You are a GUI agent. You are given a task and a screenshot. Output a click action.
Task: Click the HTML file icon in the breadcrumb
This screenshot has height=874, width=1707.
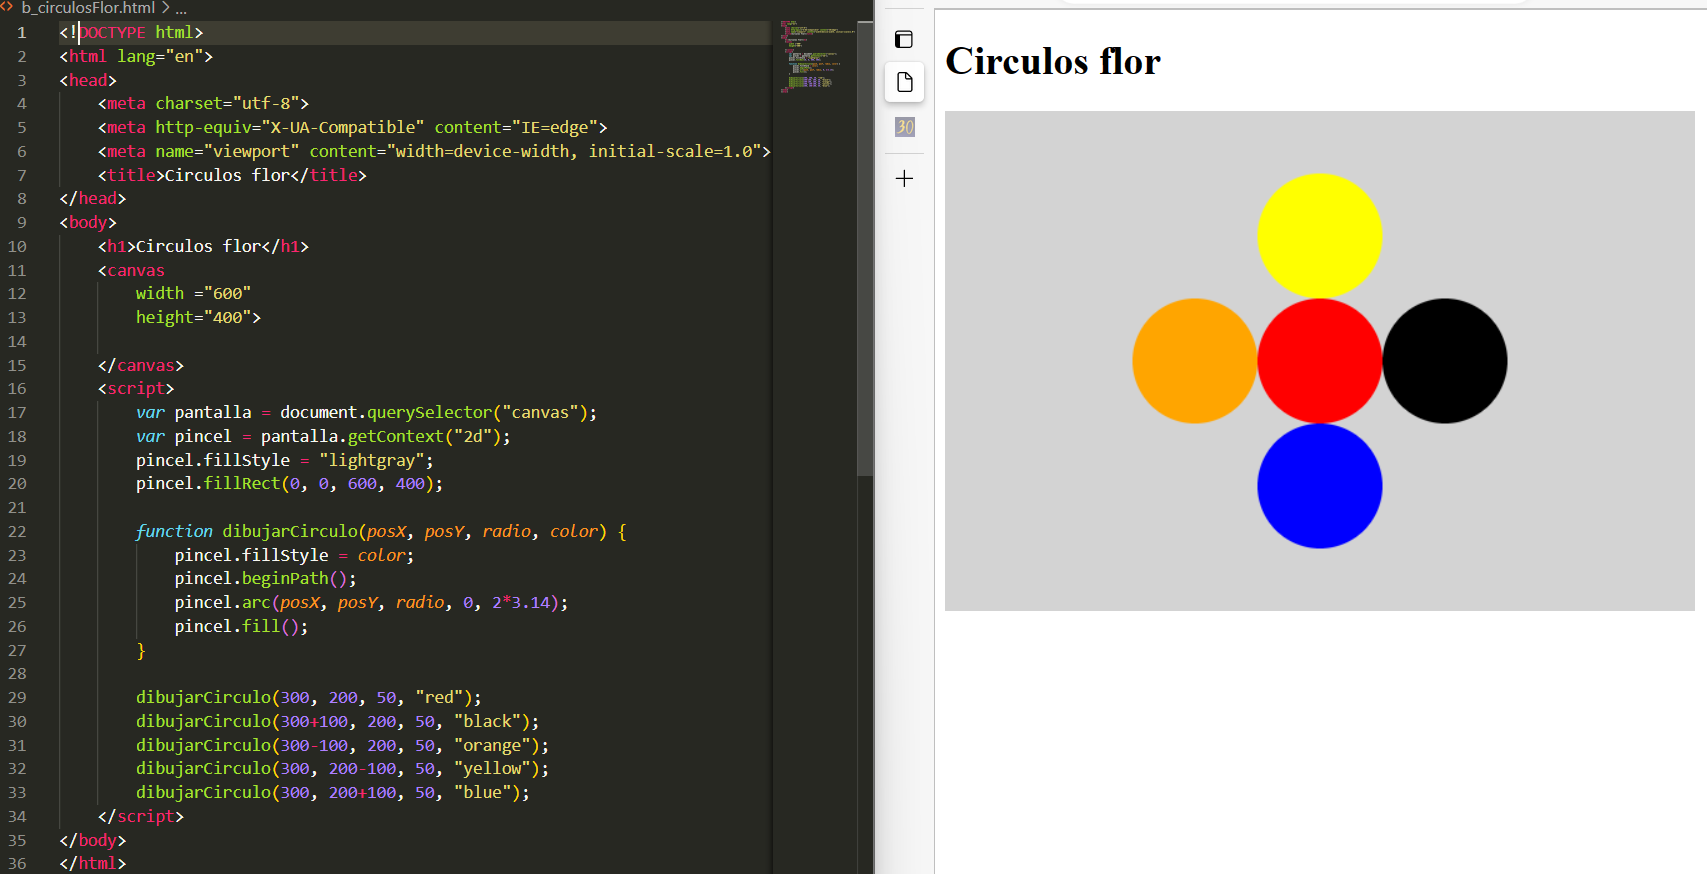pos(7,7)
